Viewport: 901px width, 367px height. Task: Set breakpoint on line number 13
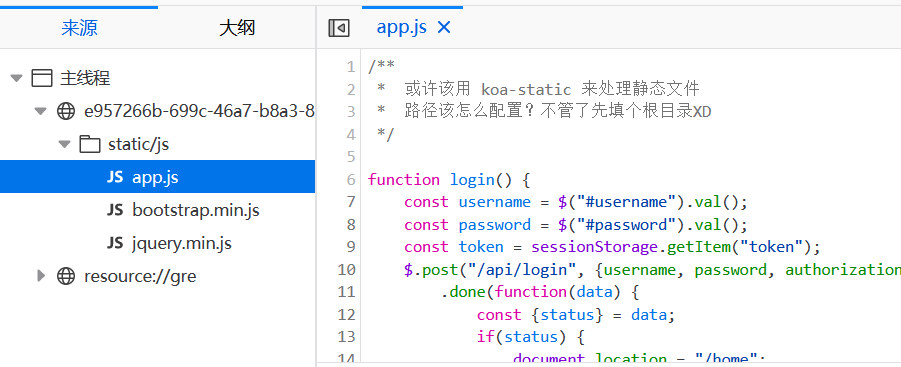(347, 337)
